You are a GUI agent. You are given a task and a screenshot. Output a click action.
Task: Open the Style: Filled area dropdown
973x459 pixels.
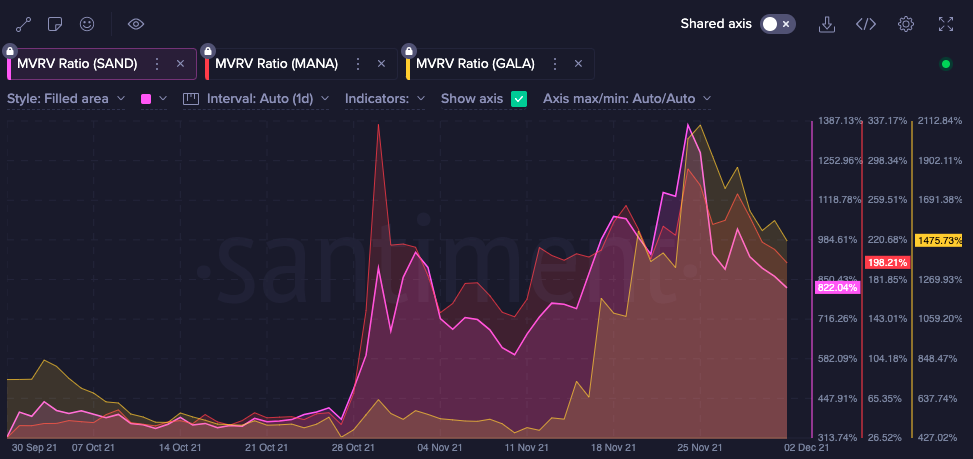tap(66, 99)
